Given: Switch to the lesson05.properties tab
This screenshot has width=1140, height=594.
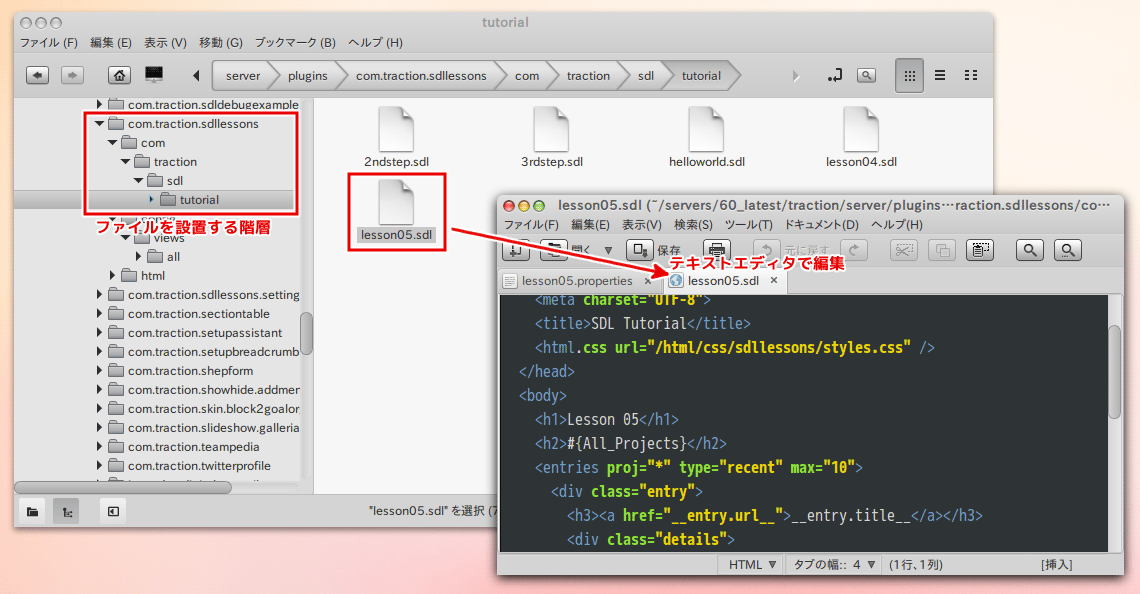Looking at the screenshot, I should click(577, 281).
